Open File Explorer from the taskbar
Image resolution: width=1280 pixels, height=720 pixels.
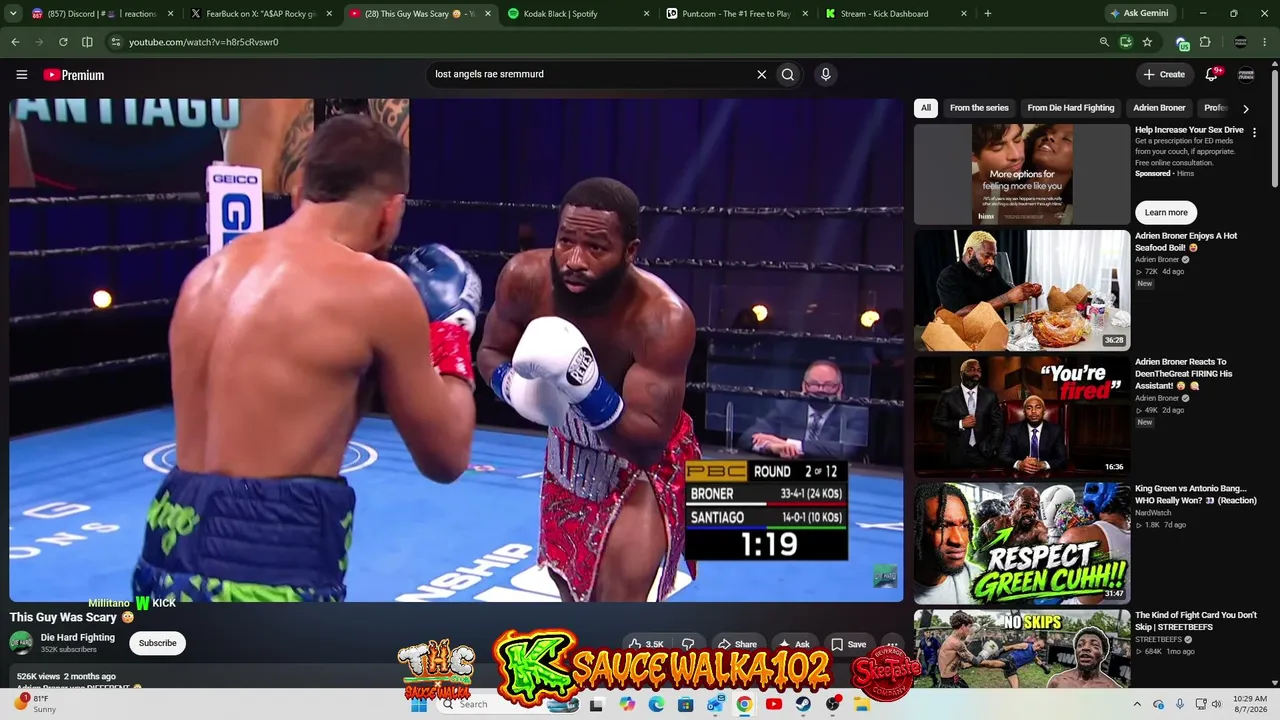(x=862, y=704)
